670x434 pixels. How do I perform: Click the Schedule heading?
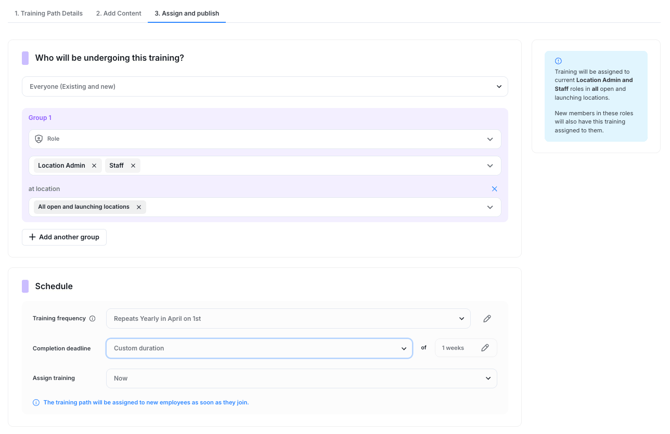pyautogui.click(x=54, y=286)
